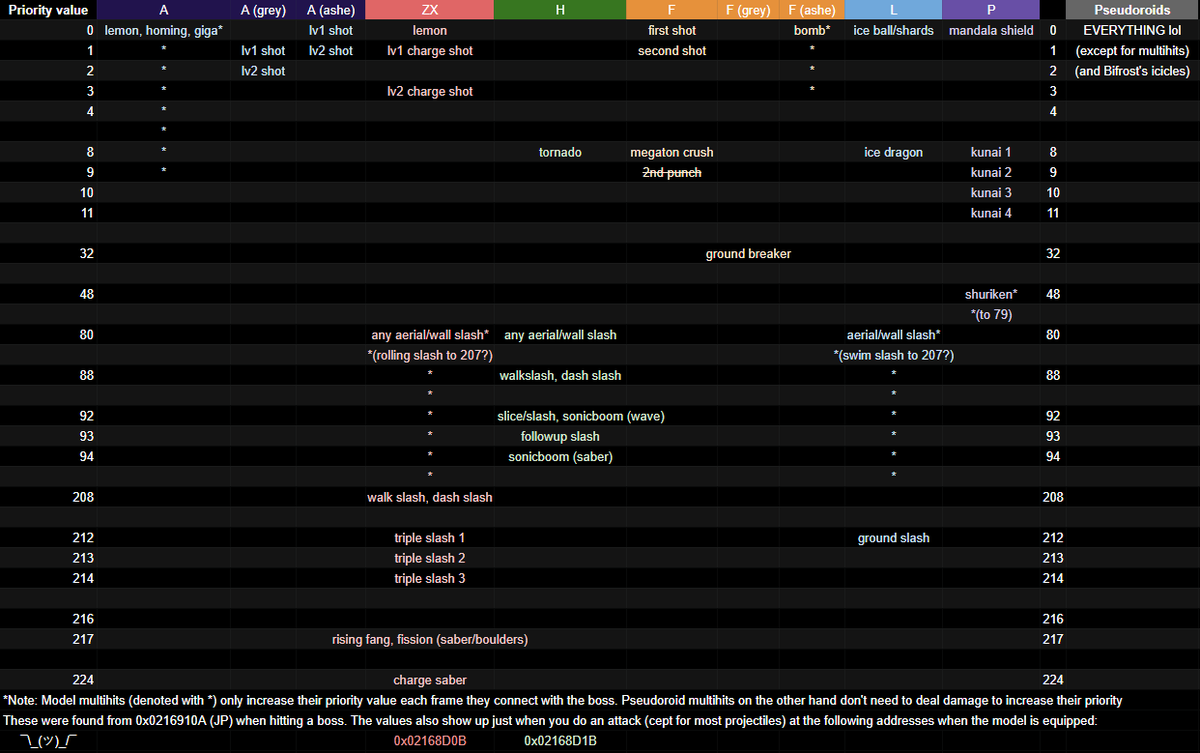
Task: Select the 'triple slash 1' cell
Action: pos(429,538)
